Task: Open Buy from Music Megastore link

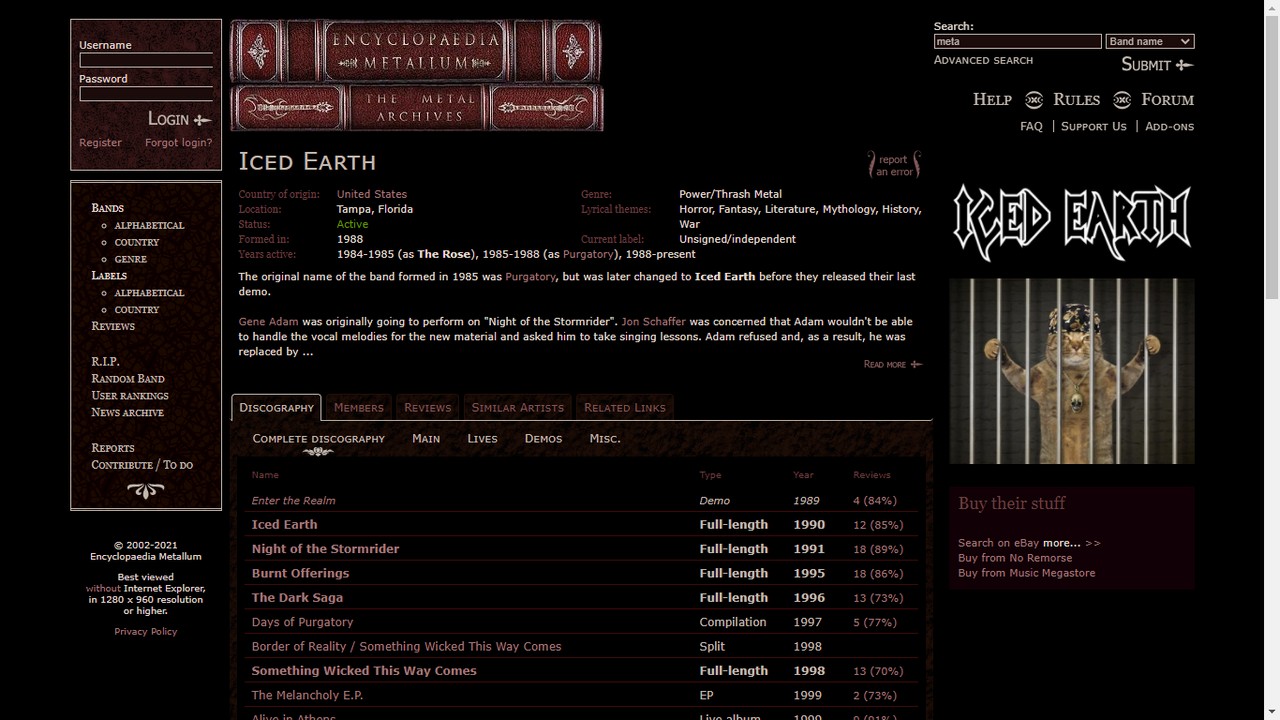Action: [x=1027, y=573]
